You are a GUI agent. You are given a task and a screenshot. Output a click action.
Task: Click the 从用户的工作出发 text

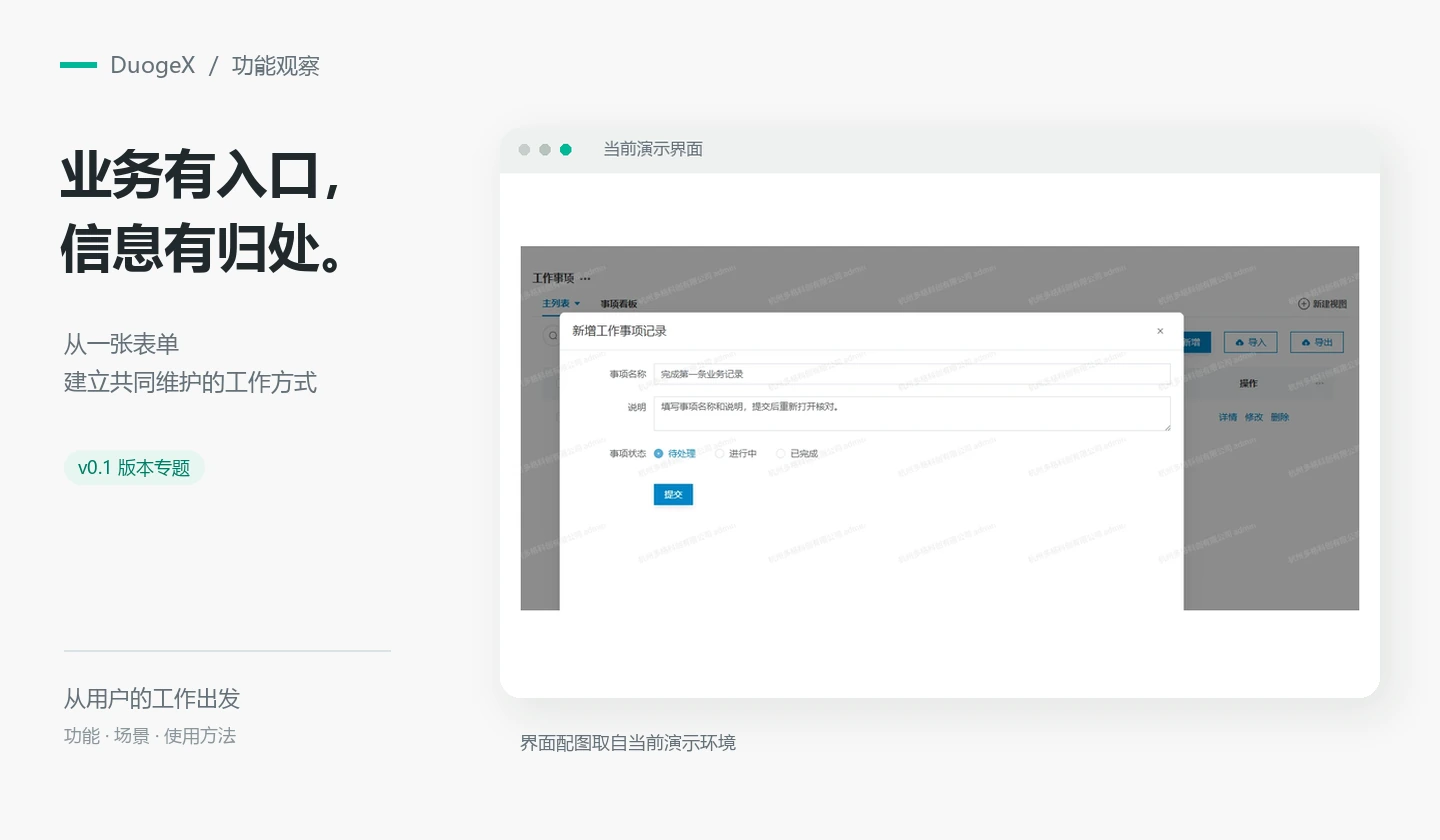[152, 698]
